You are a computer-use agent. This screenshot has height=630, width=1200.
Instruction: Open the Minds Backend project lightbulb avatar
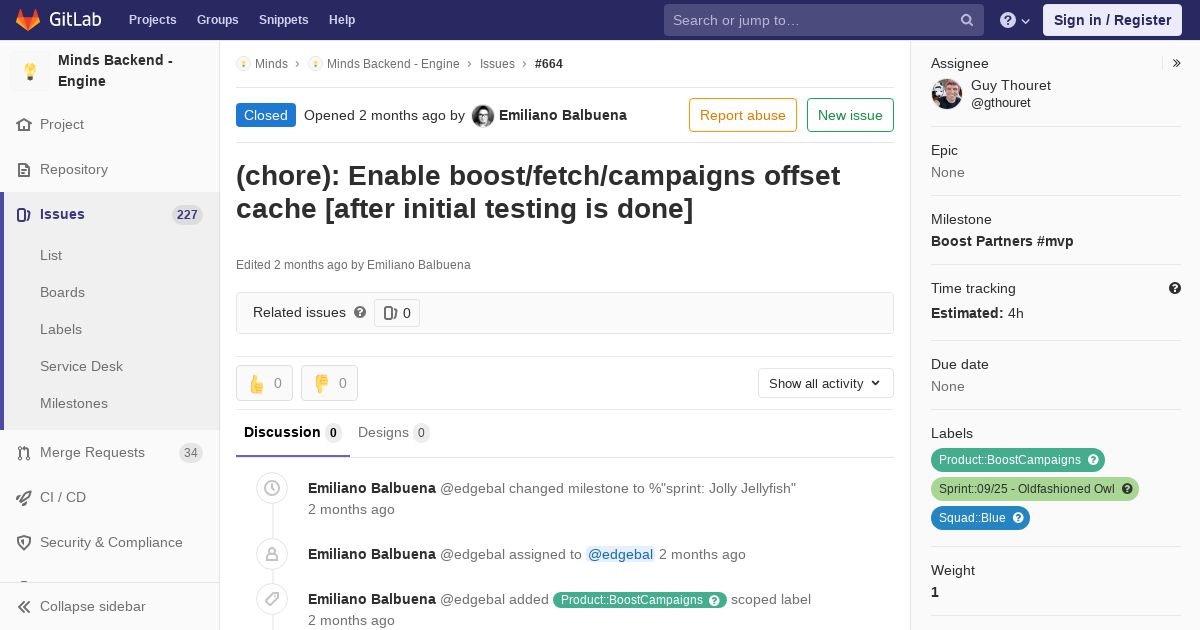(x=30, y=71)
